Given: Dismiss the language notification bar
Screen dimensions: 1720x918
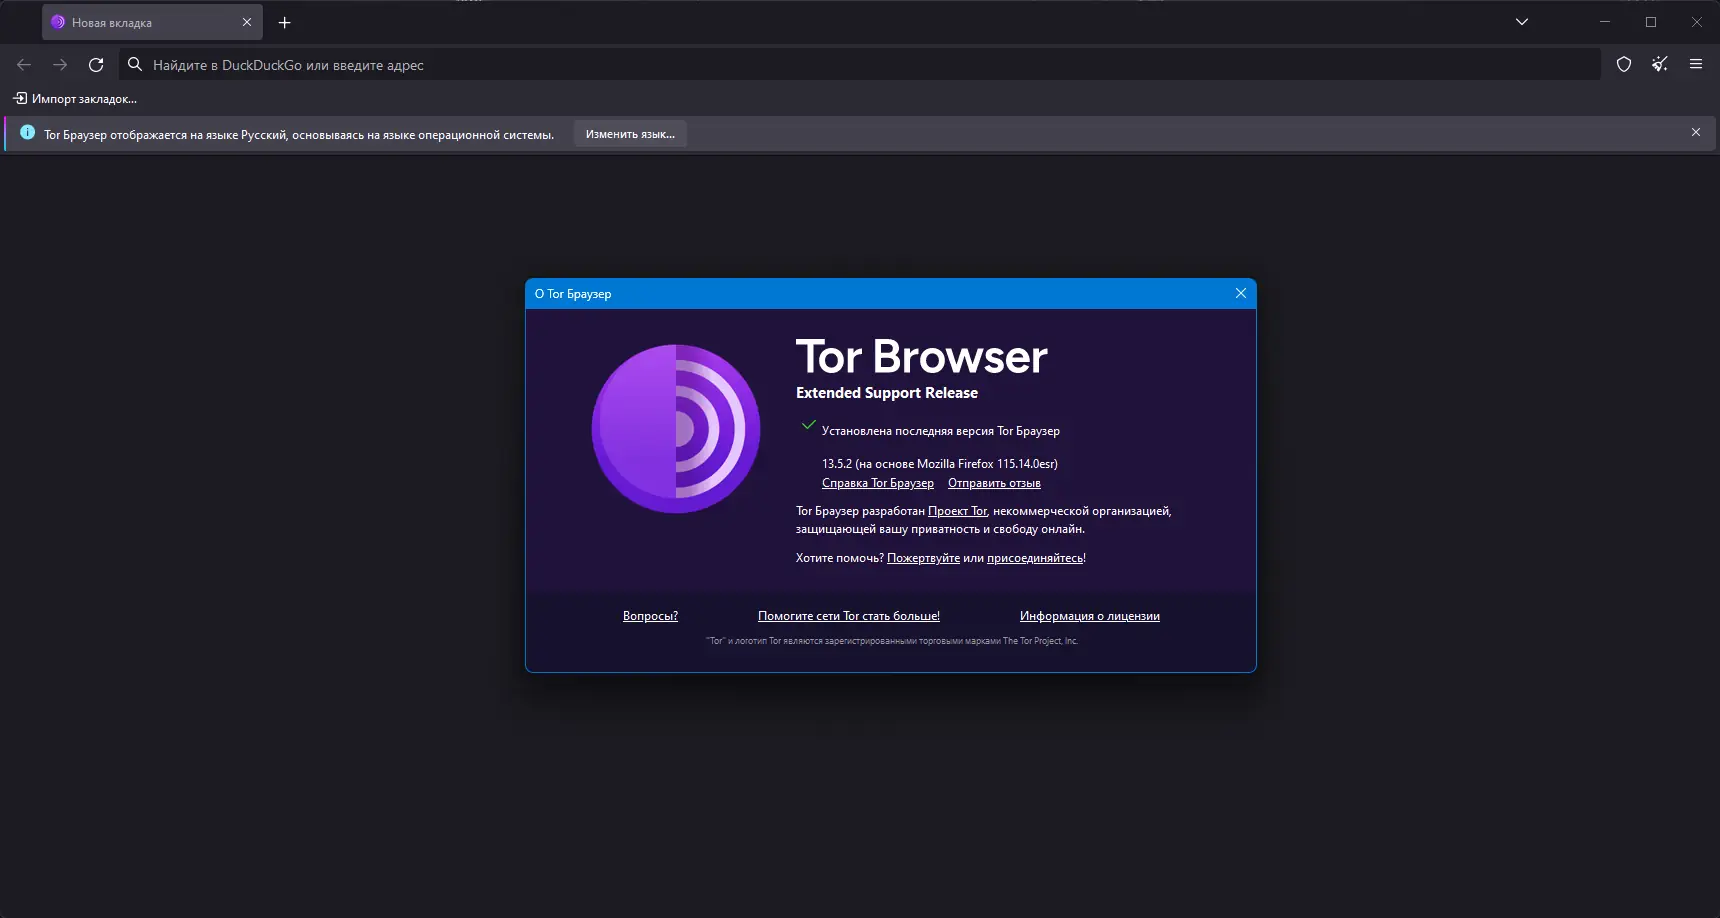Looking at the screenshot, I should [1696, 133].
